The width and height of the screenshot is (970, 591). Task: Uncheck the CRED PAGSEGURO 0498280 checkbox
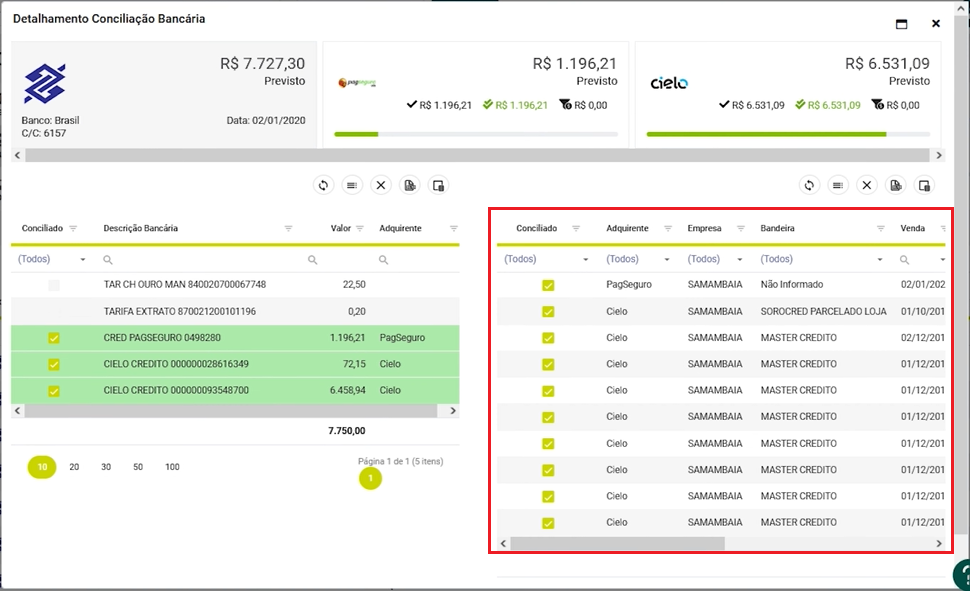coord(54,338)
